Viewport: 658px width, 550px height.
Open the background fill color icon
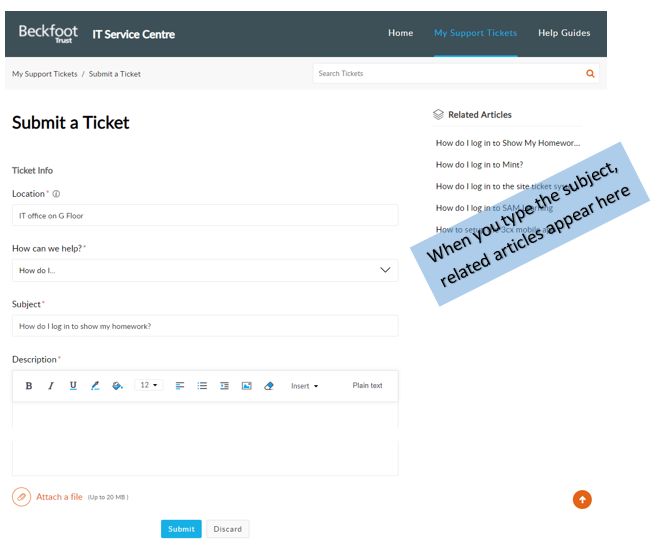click(x=118, y=386)
